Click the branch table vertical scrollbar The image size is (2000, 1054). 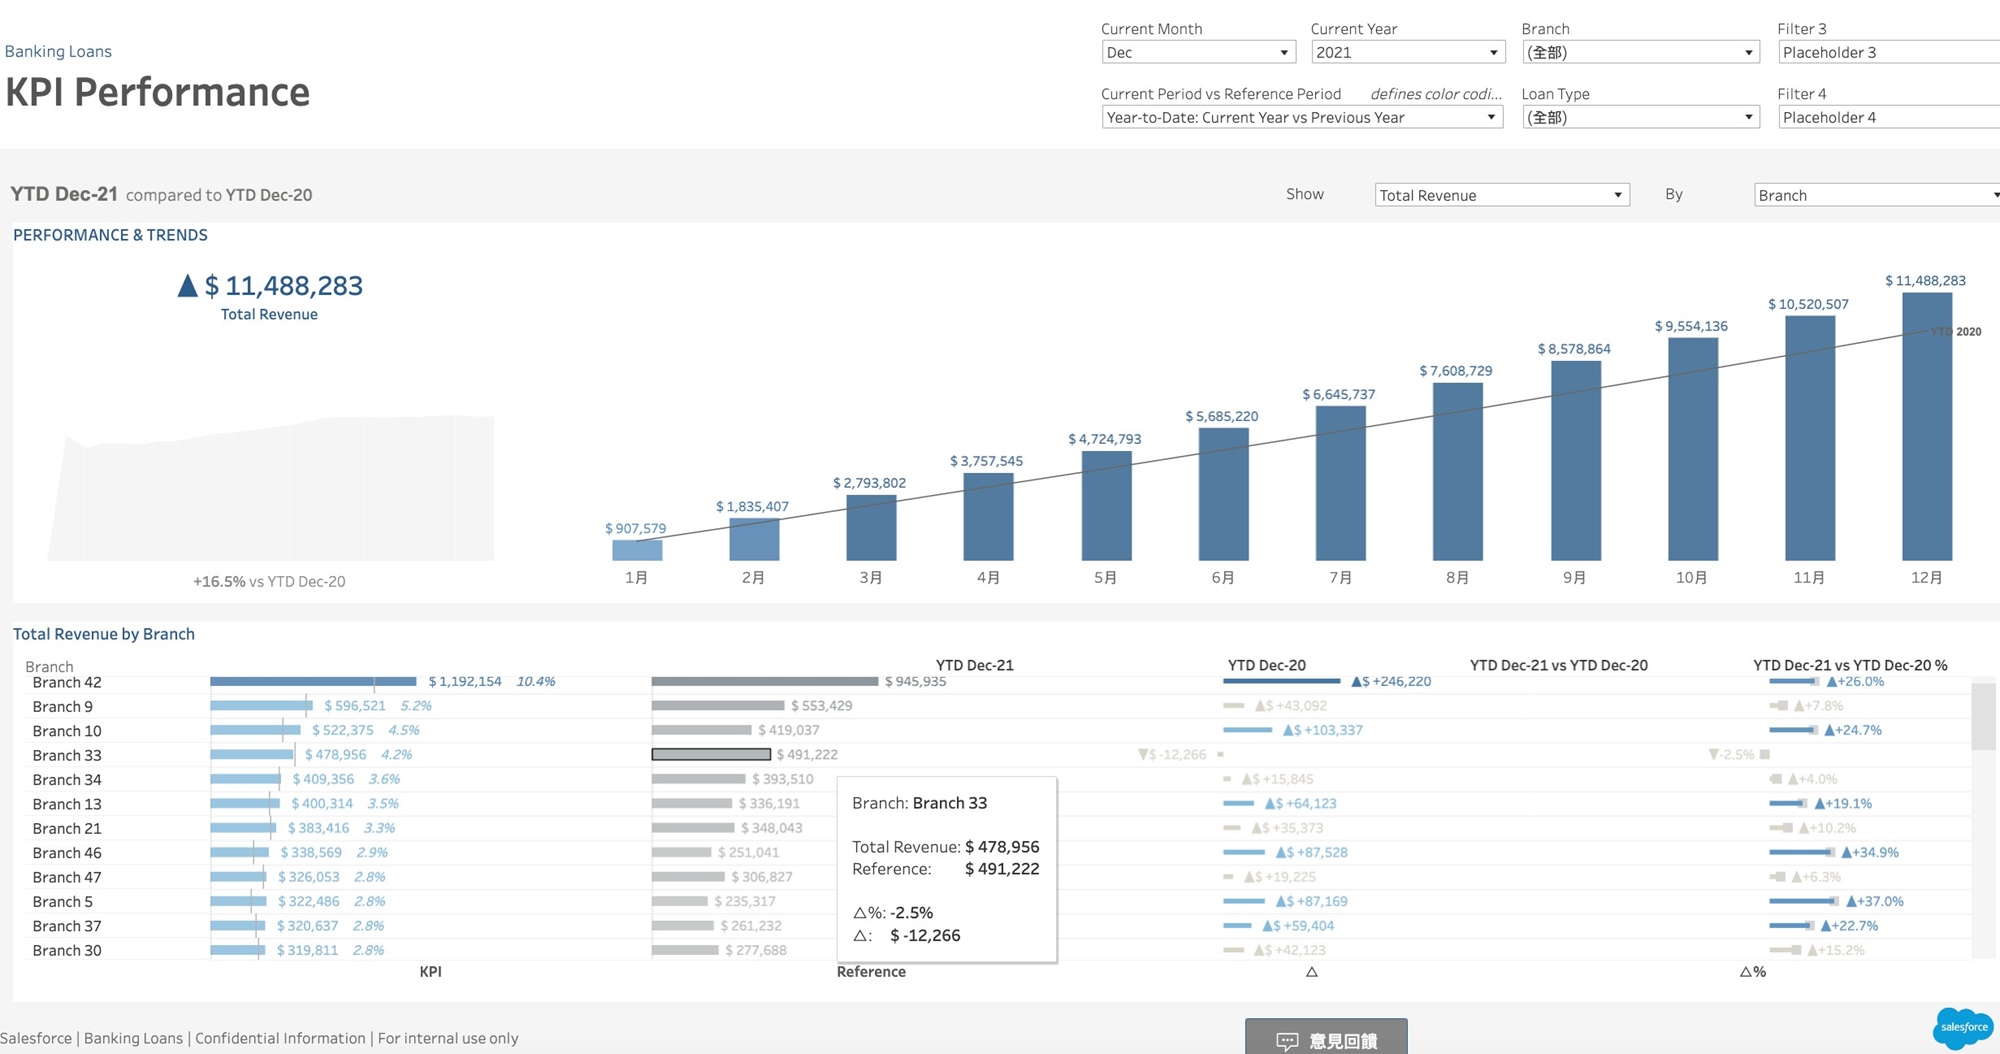point(1982,716)
